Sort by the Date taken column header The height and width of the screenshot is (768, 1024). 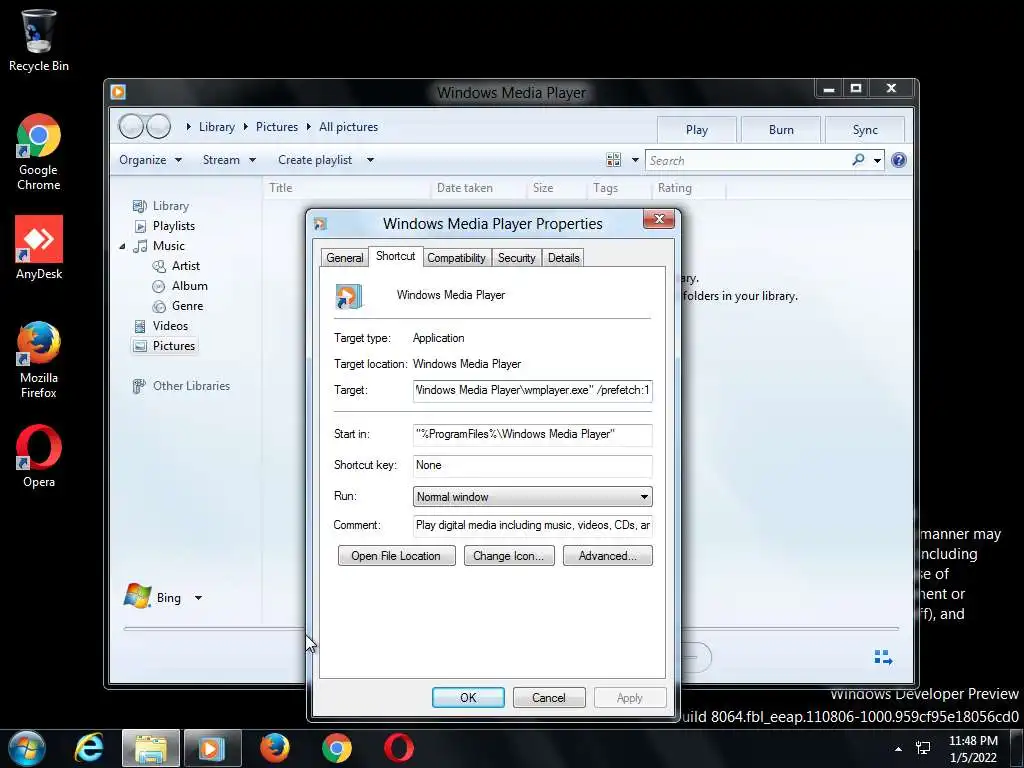(x=465, y=188)
